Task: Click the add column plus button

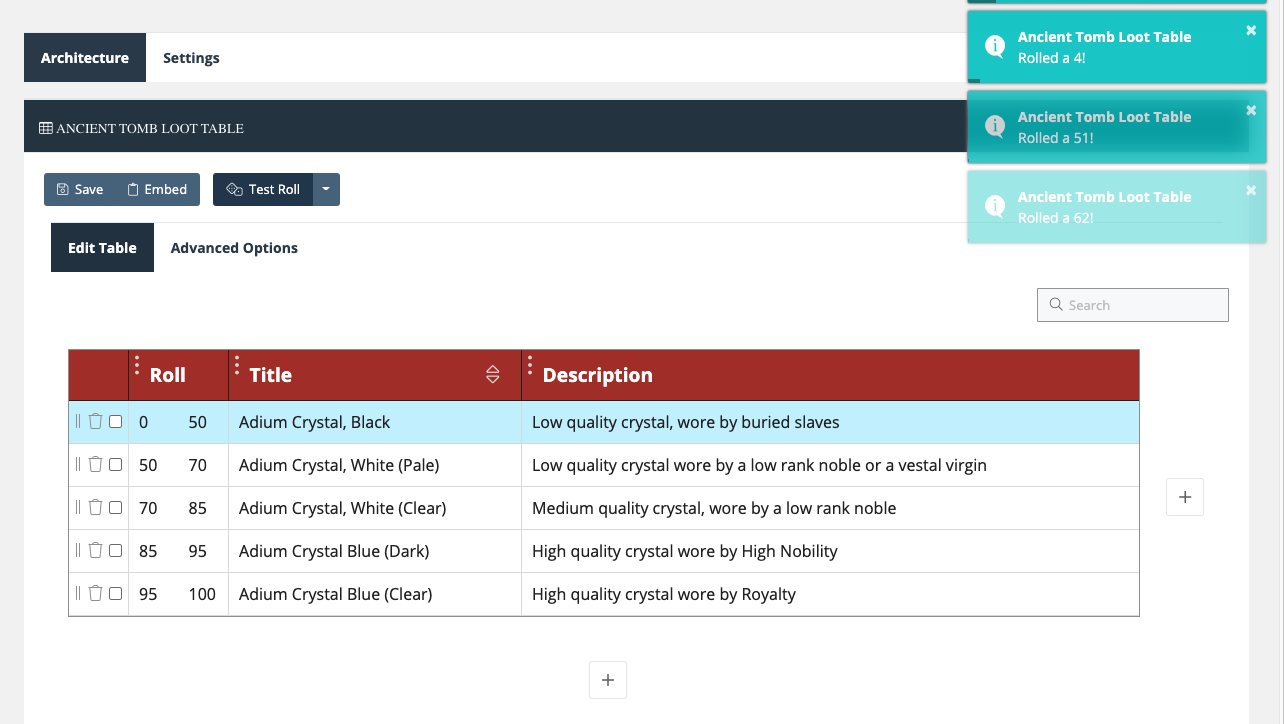Action: [1185, 497]
